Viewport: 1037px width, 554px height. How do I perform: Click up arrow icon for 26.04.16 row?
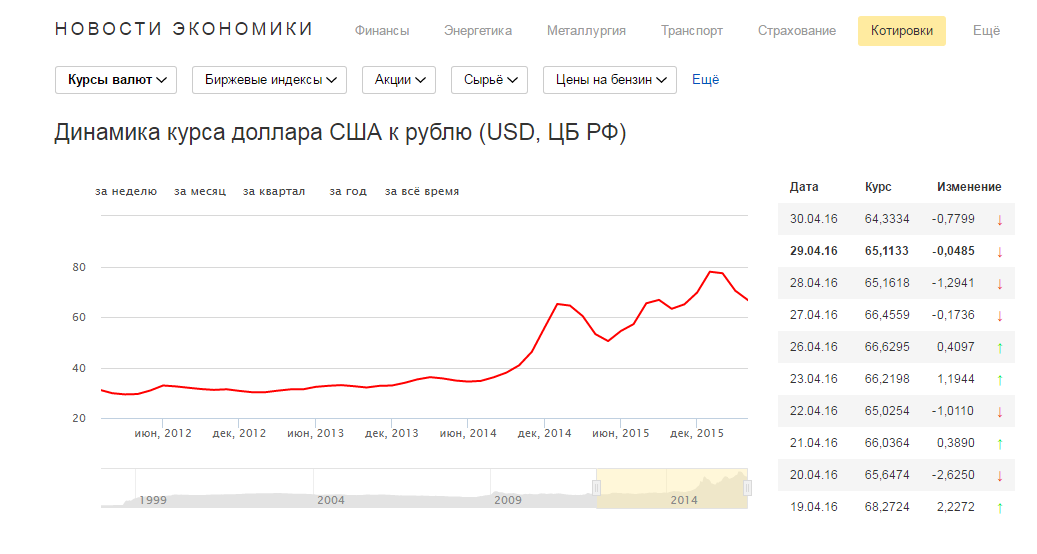(999, 347)
